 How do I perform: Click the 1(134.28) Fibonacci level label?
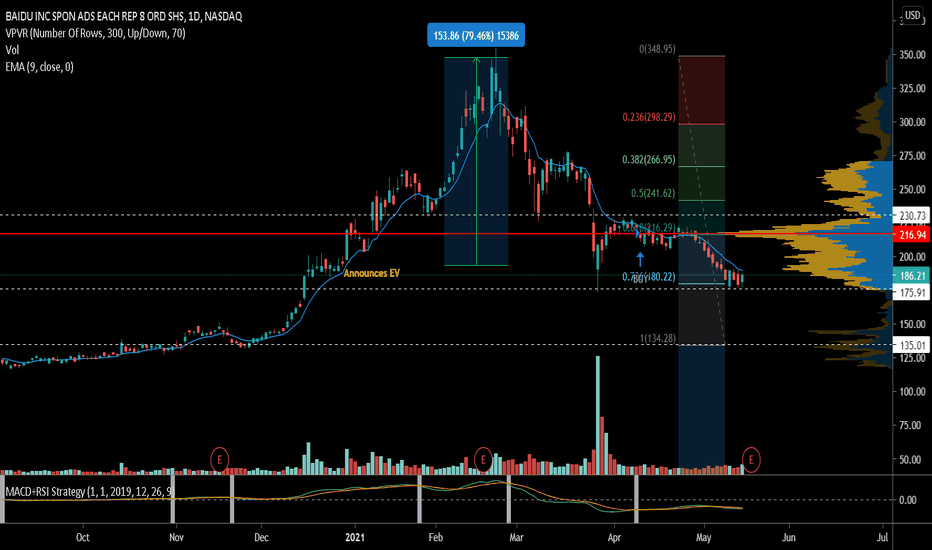pyautogui.click(x=657, y=338)
